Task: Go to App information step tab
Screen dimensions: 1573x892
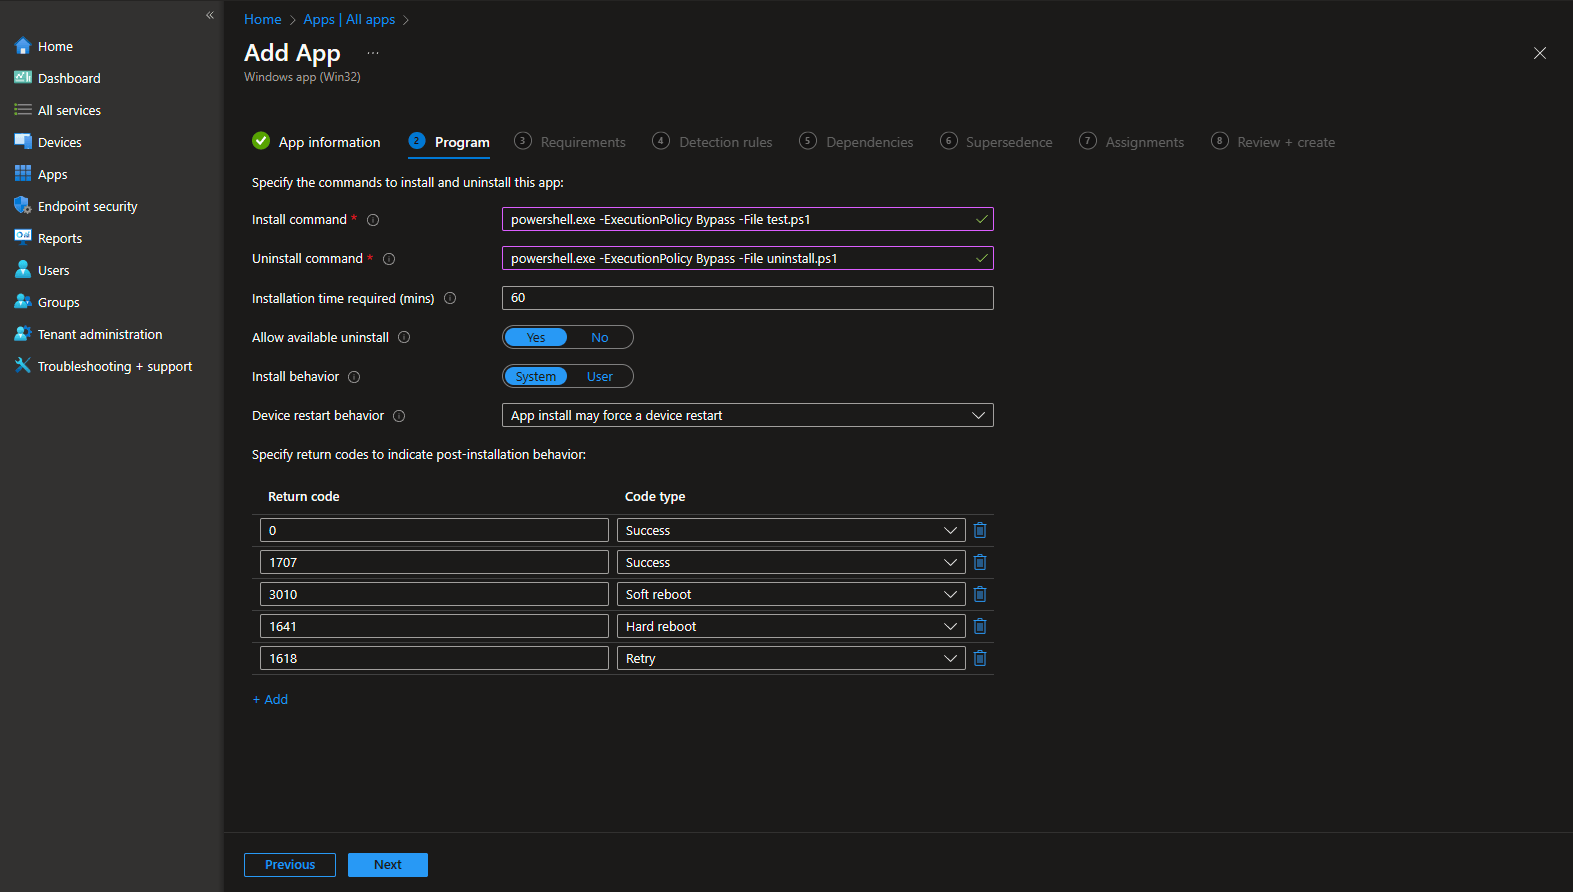Action: 316,142
